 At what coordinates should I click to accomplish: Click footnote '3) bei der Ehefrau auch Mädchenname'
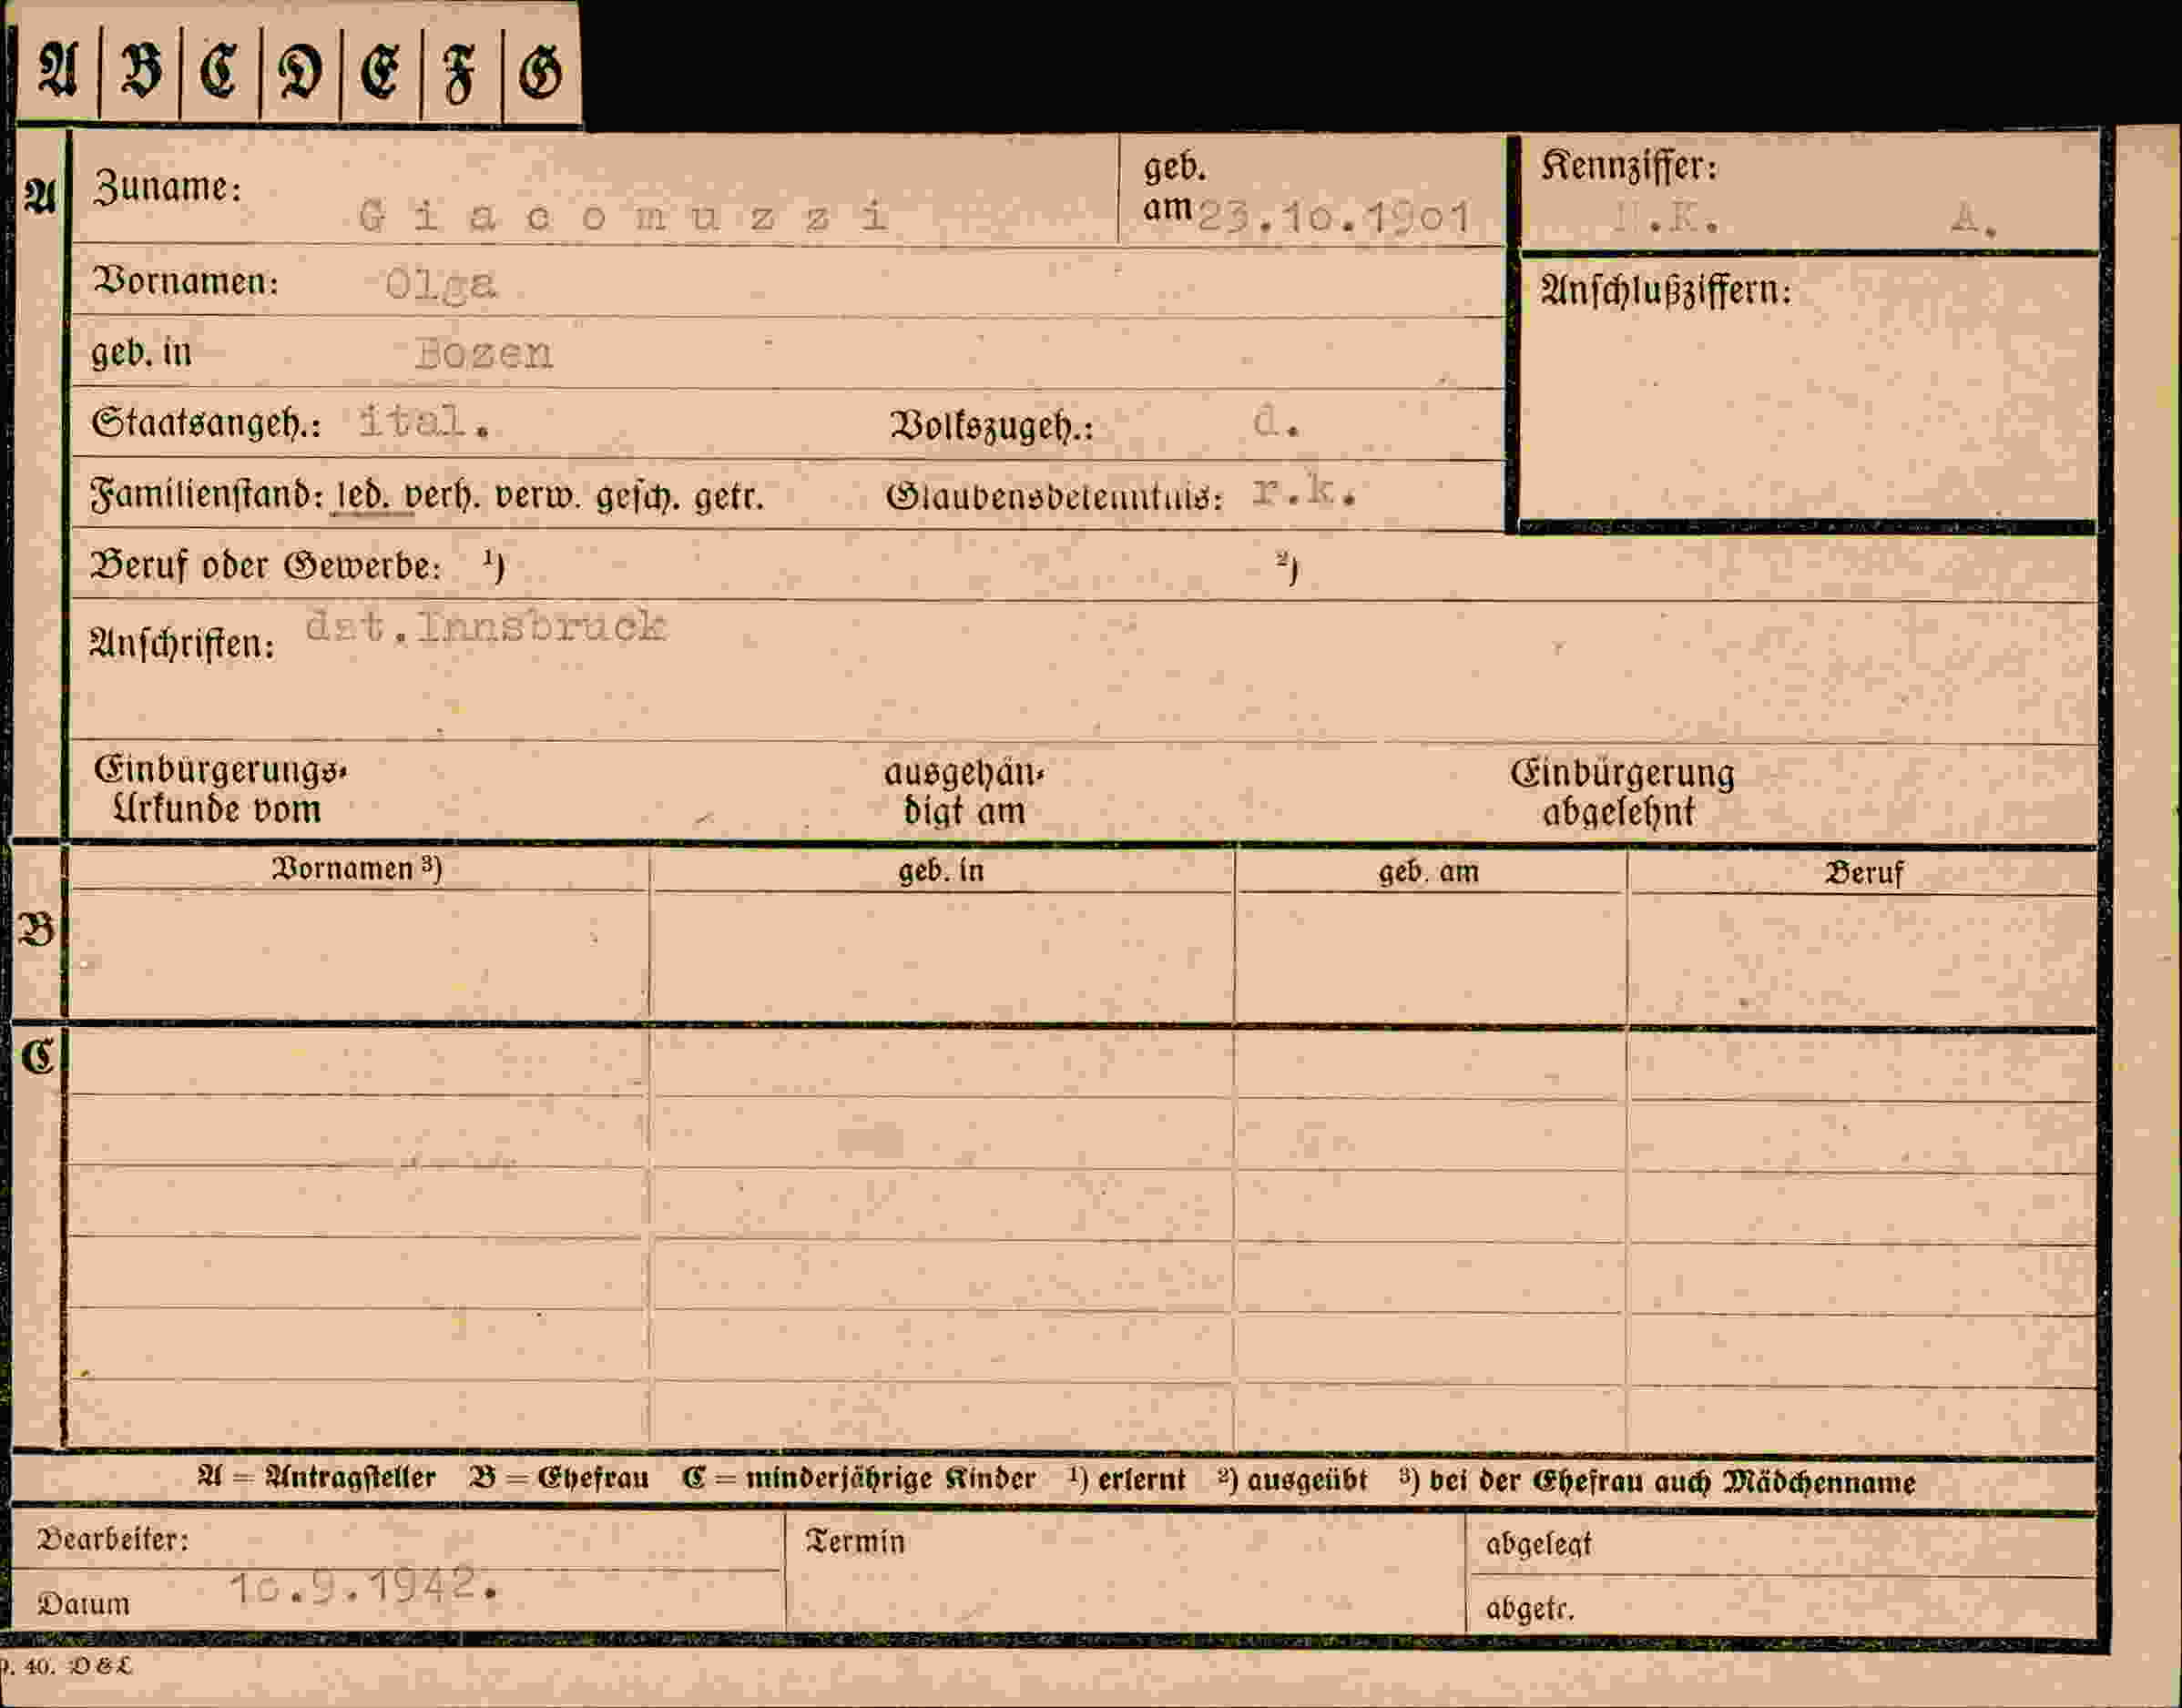point(1657,1482)
